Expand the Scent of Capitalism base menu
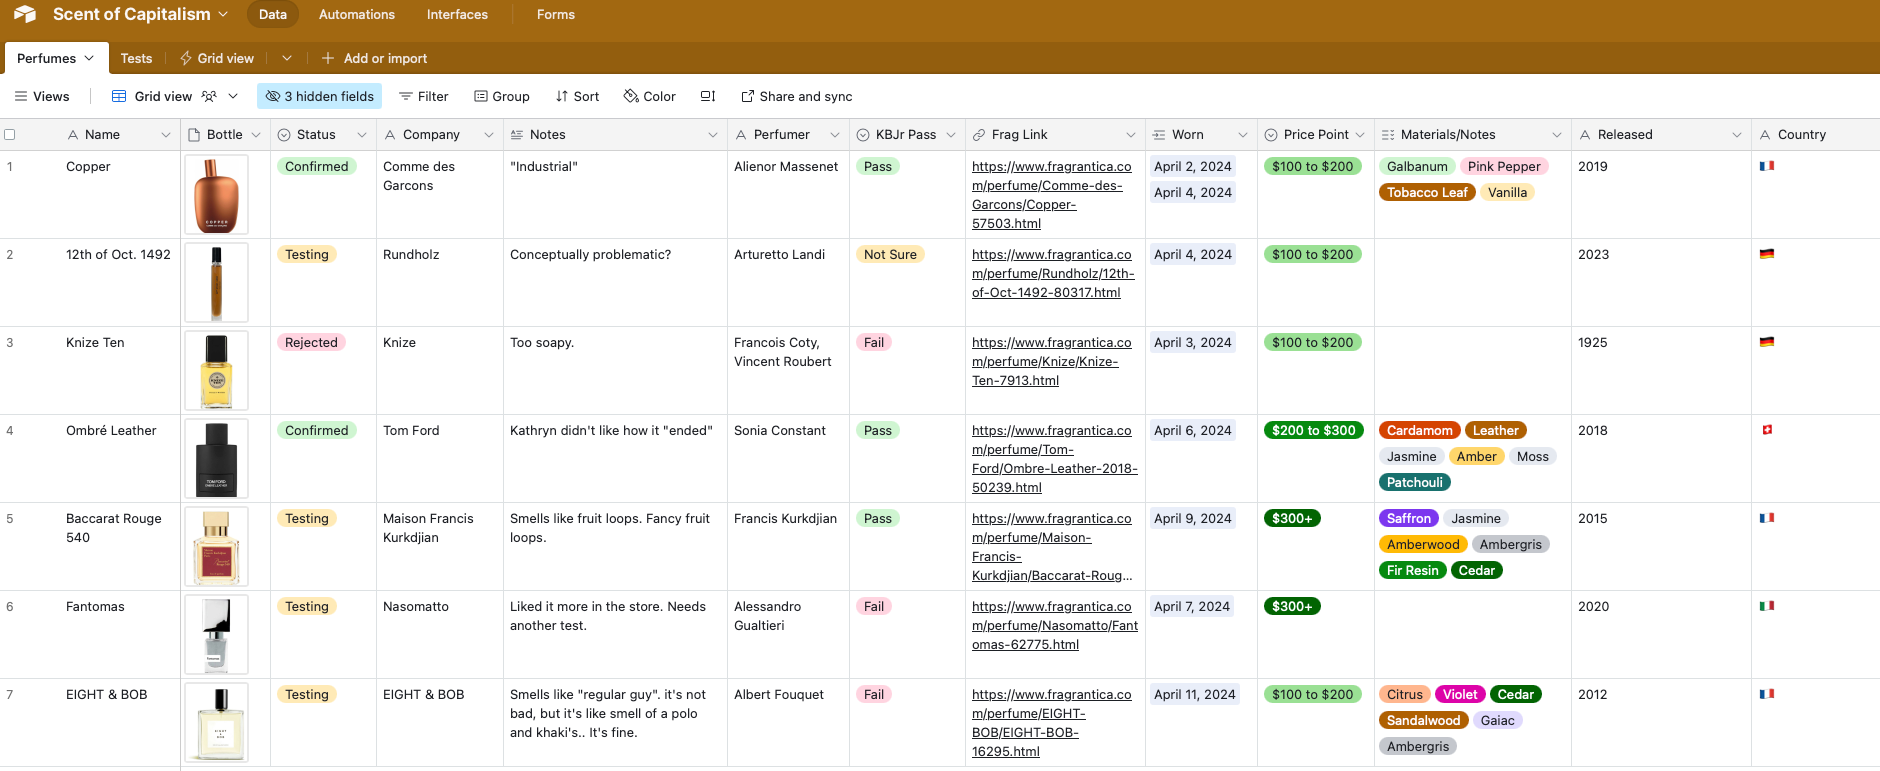This screenshot has width=1880, height=771. tap(223, 14)
